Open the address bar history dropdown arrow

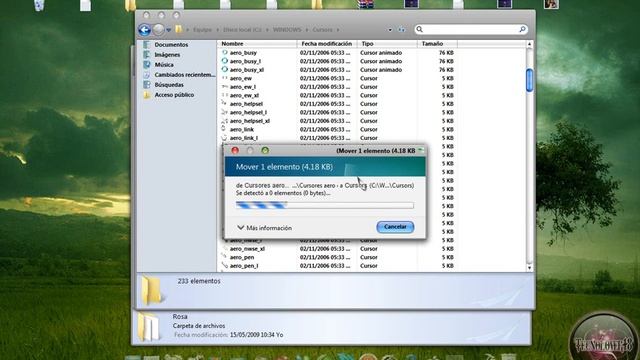pyautogui.click(x=390, y=30)
